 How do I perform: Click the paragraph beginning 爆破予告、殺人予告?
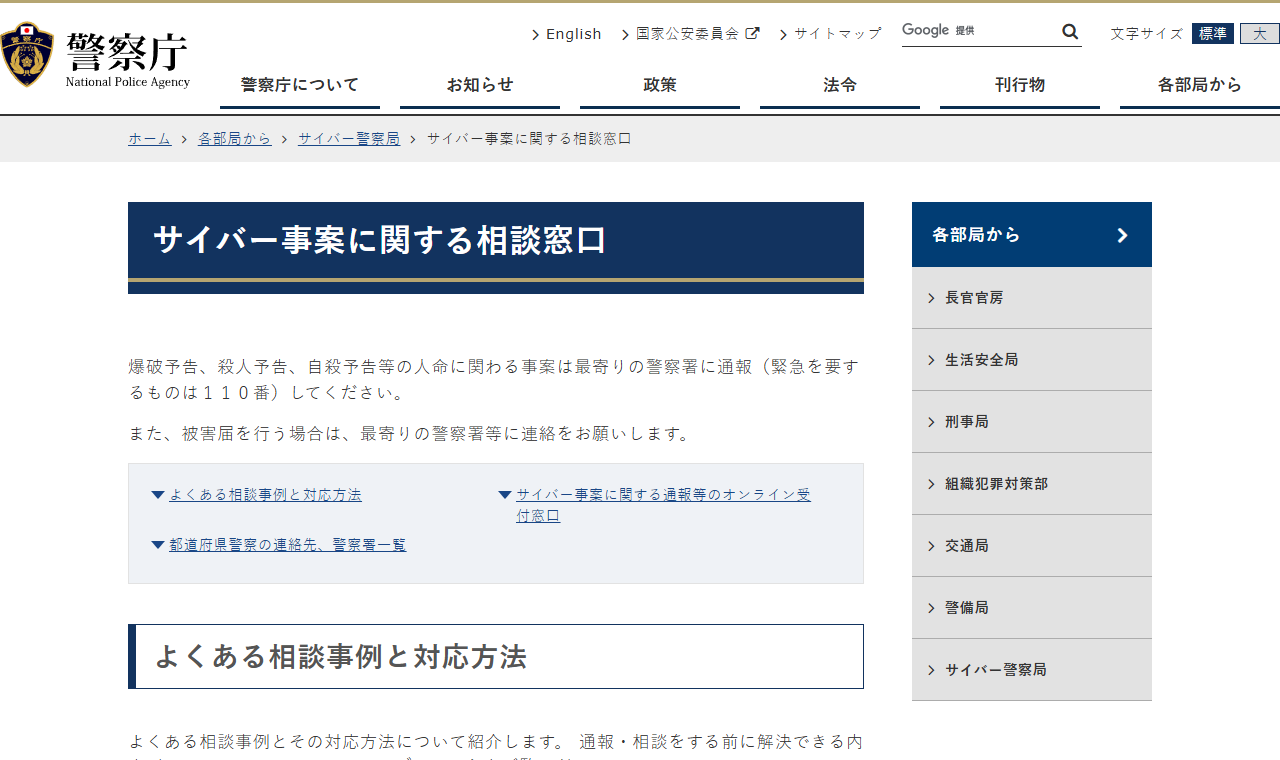click(494, 380)
